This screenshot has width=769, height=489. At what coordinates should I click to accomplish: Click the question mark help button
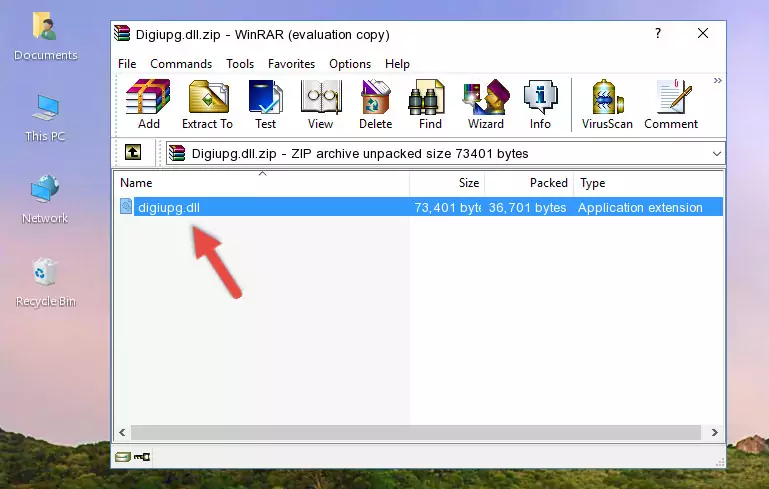click(658, 33)
